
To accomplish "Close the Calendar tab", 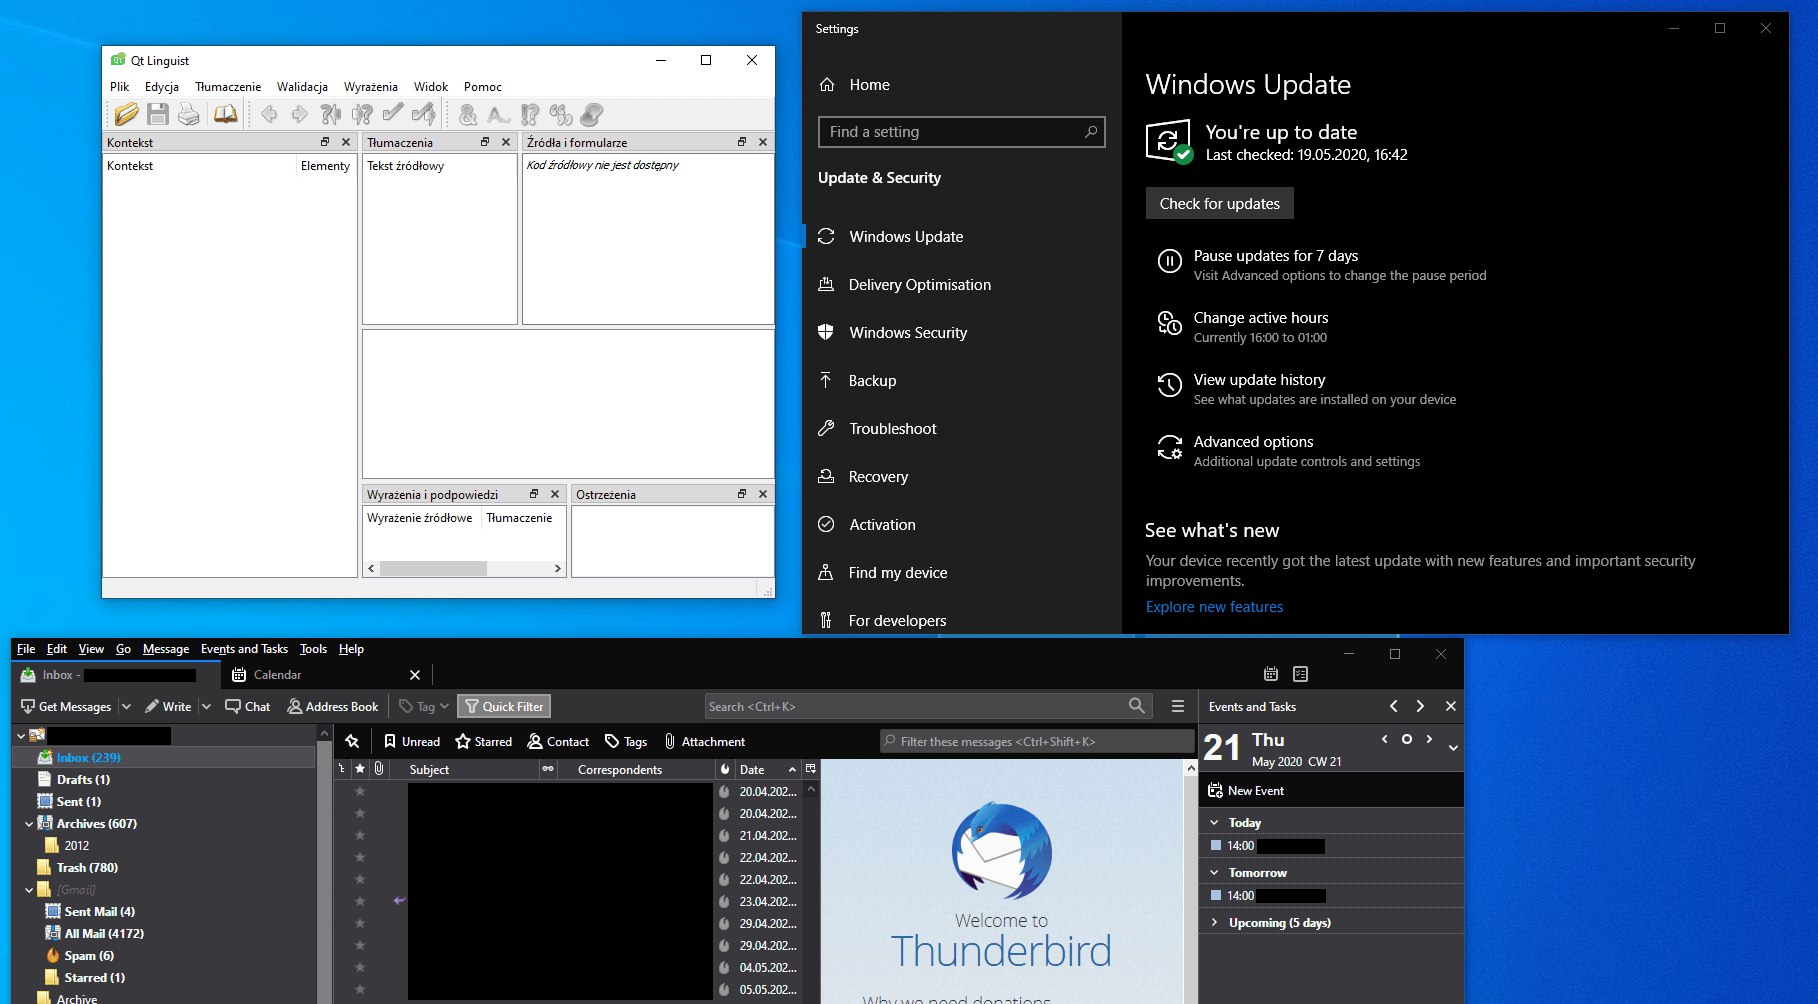I will [x=415, y=675].
